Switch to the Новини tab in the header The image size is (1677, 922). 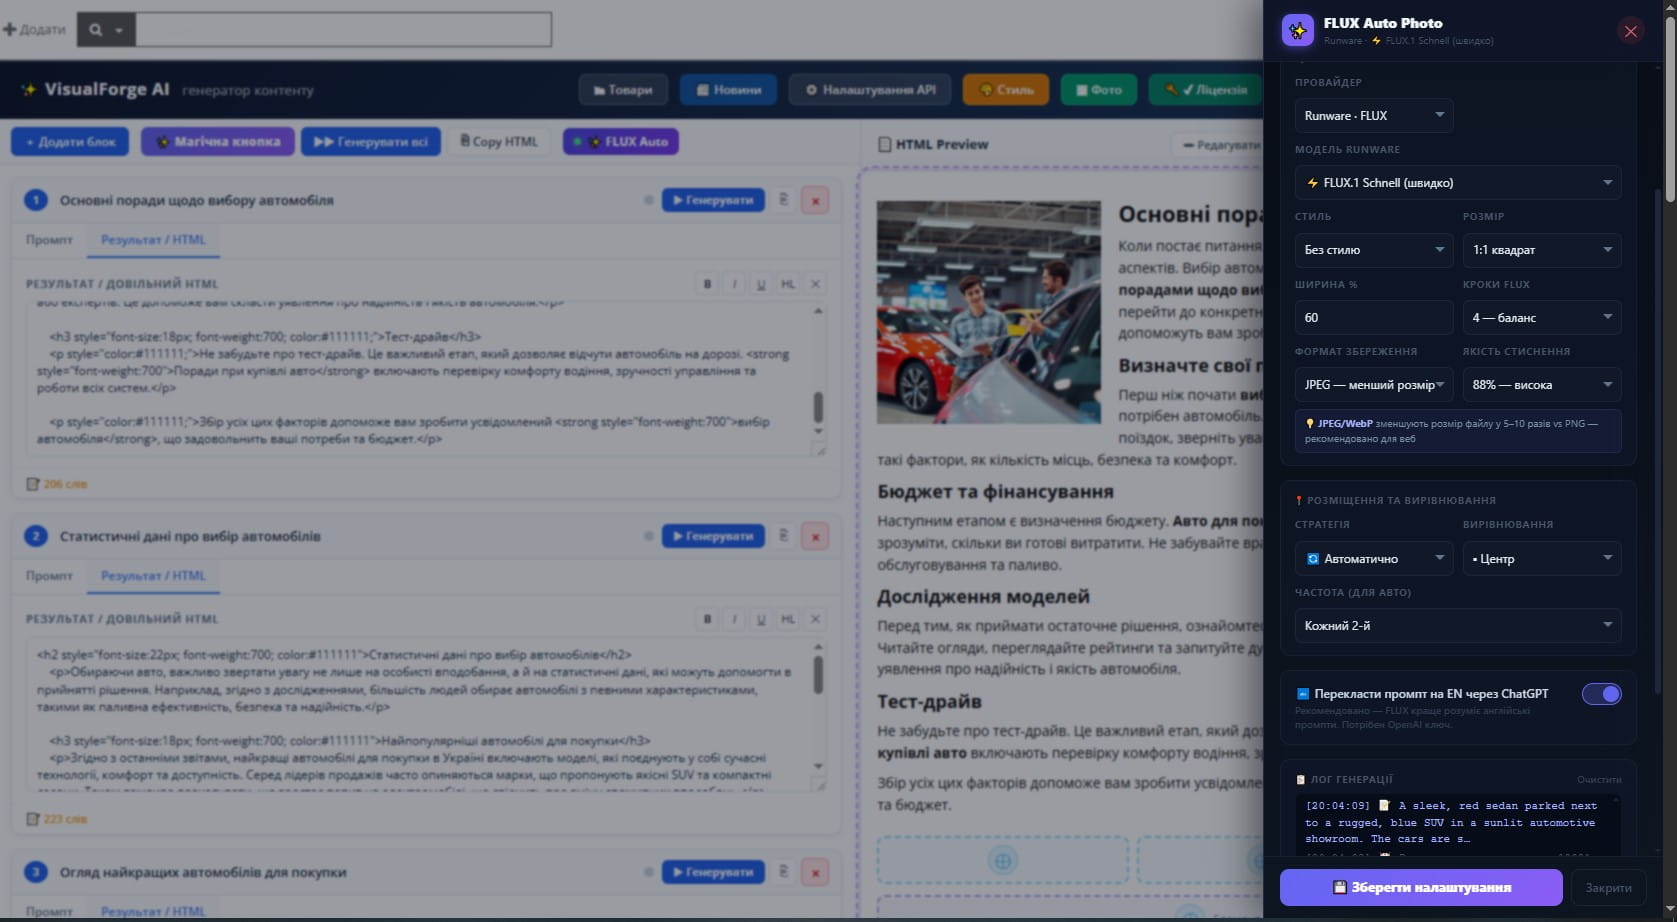(x=729, y=90)
